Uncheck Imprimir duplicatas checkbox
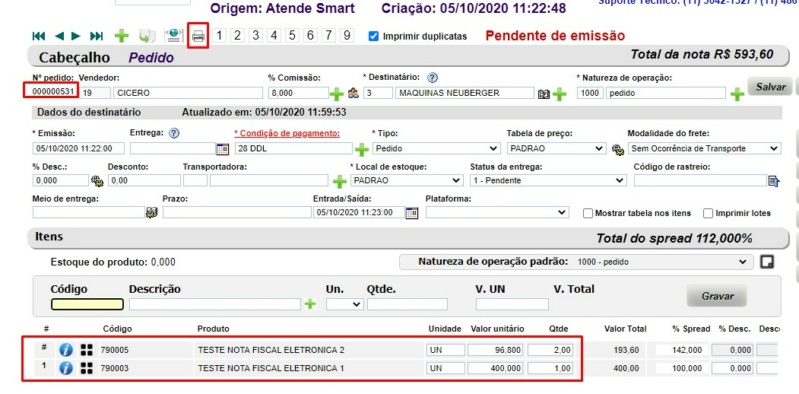799x394 pixels. click(374, 36)
